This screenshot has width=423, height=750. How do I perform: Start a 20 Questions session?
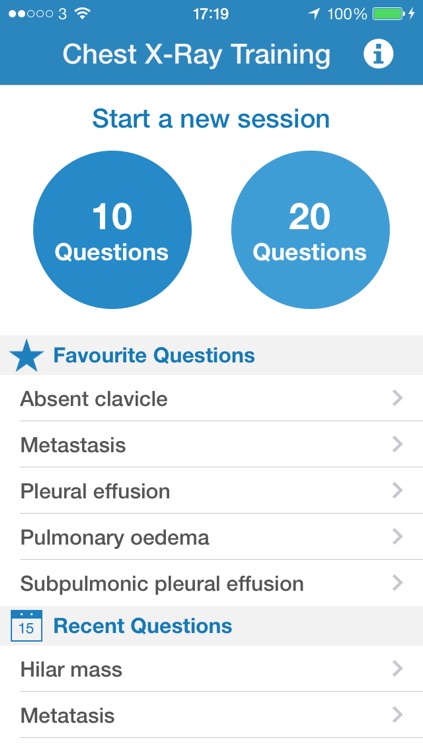pyautogui.click(x=310, y=230)
